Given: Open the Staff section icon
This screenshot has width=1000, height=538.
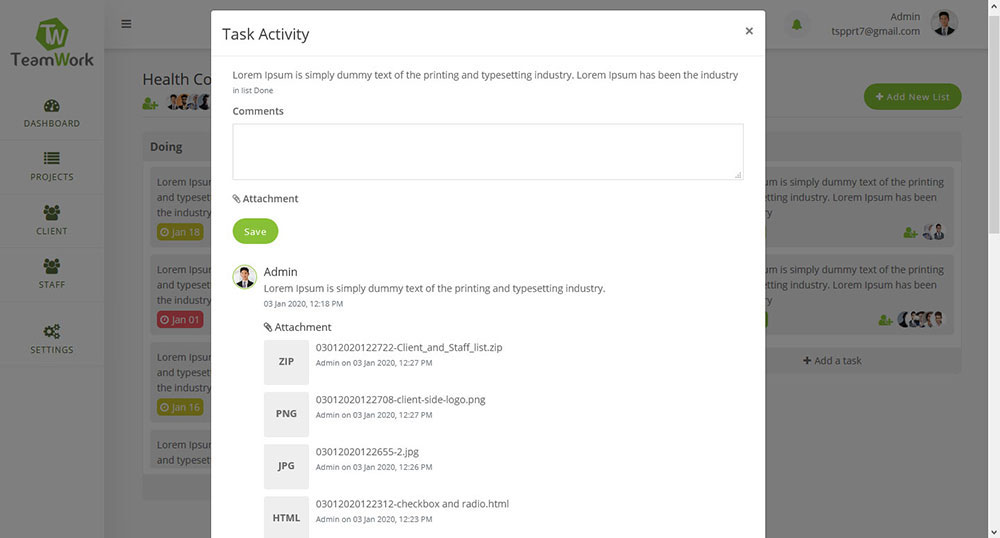Looking at the screenshot, I should click(52, 266).
